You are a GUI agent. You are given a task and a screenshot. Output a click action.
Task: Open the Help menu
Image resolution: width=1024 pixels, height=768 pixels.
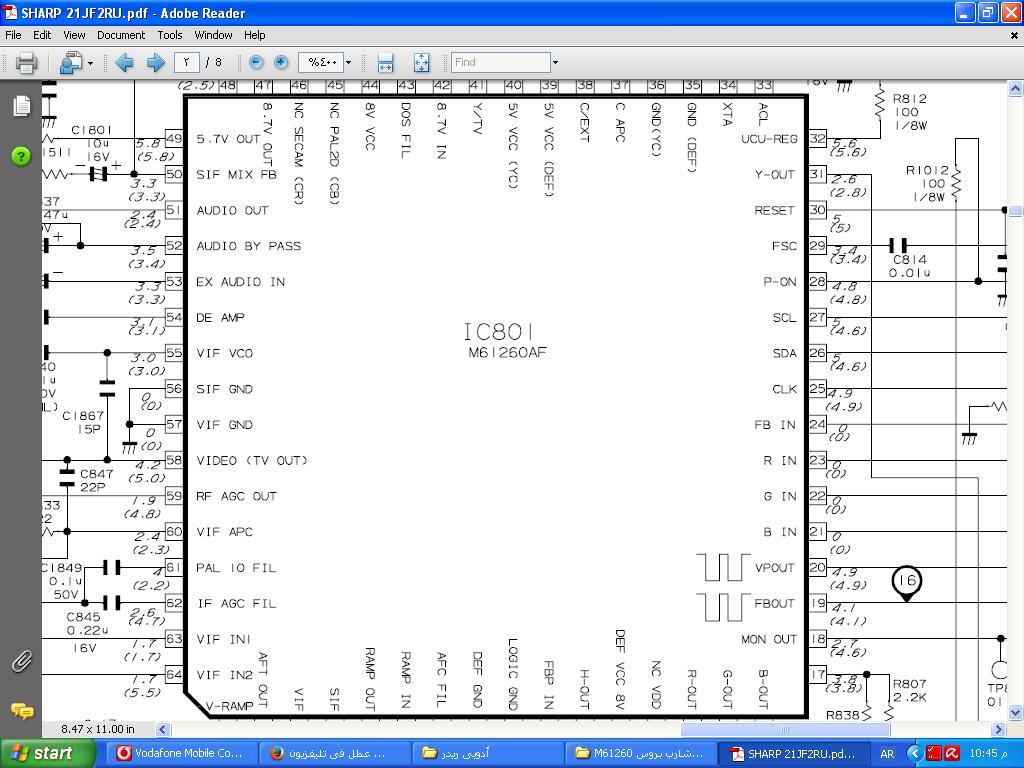pyautogui.click(x=255, y=35)
